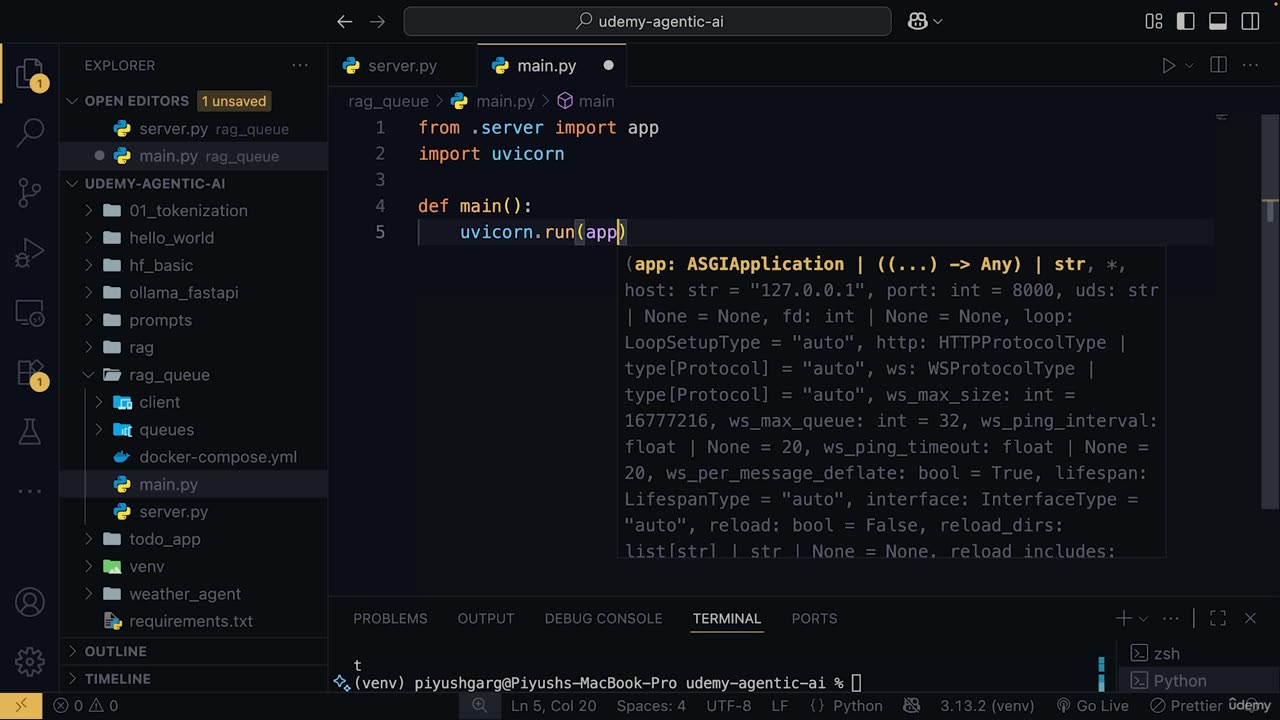Open the Problems panel tab
Viewport: 1280px width, 720px height.
[x=390, y=619]
